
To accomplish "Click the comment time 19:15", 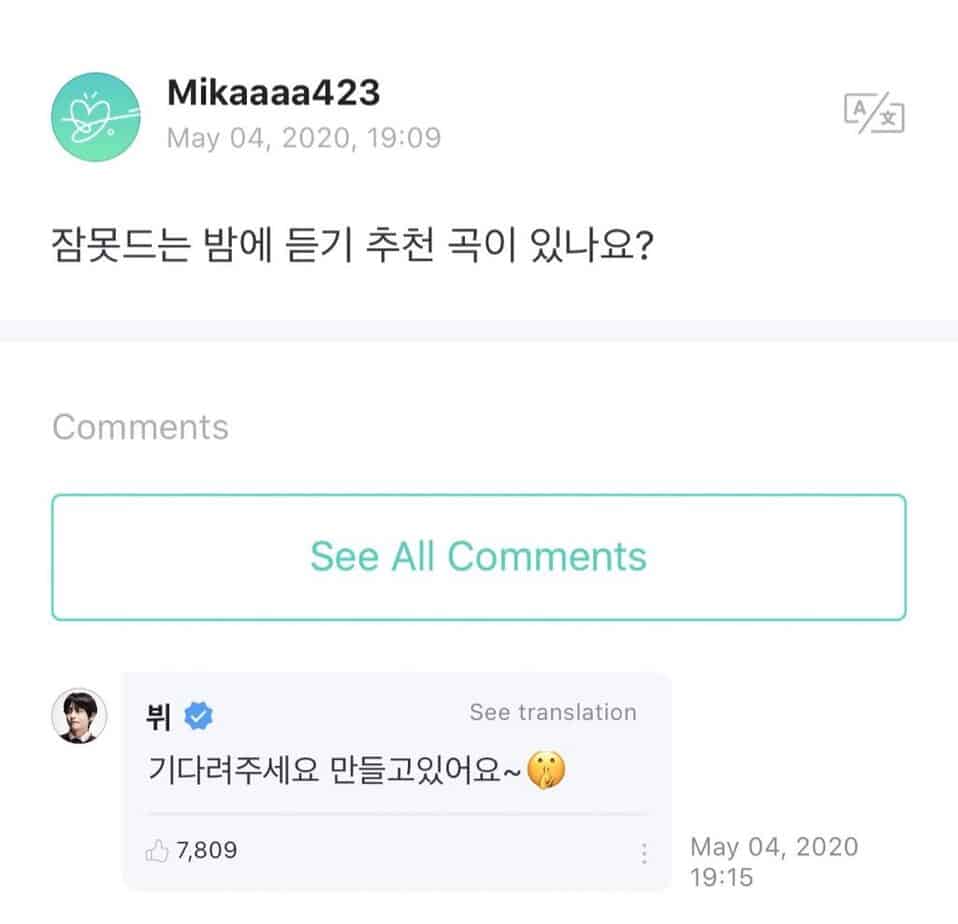I will [720, 878].
